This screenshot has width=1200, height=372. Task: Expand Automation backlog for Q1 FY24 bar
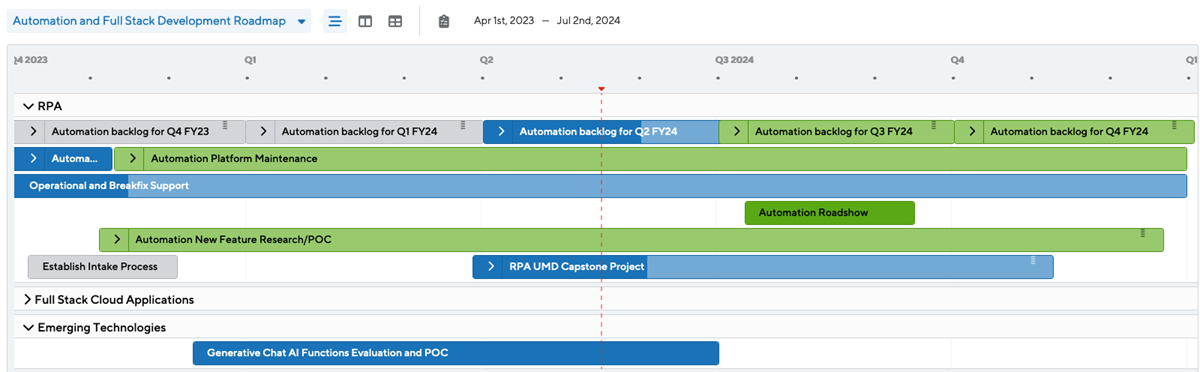point(263,132)
